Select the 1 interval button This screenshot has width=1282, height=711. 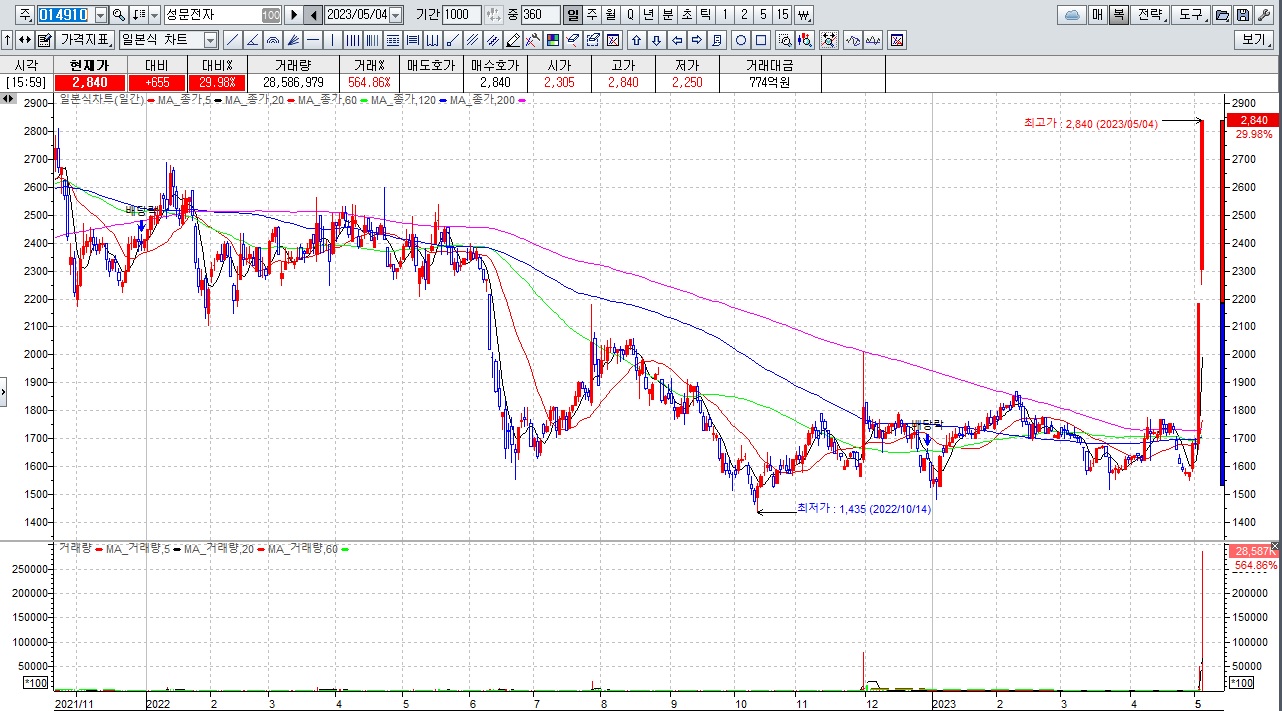[724, 15]
